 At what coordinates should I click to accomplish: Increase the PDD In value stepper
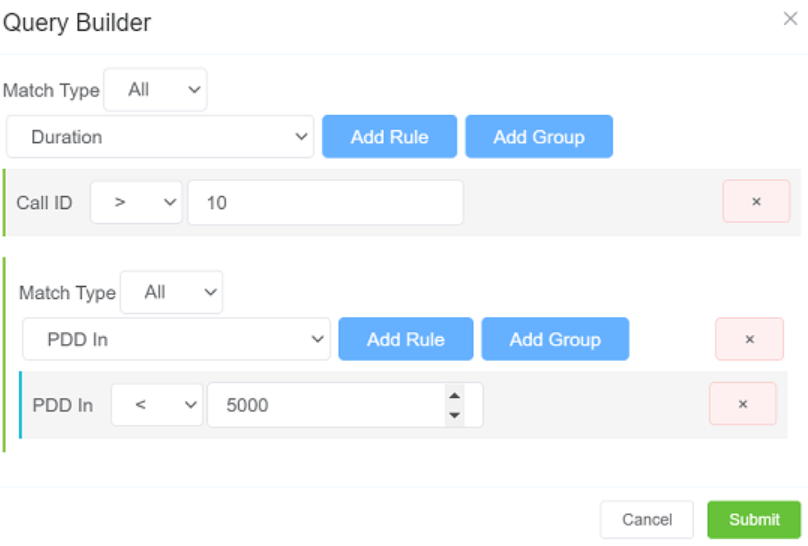455,396
